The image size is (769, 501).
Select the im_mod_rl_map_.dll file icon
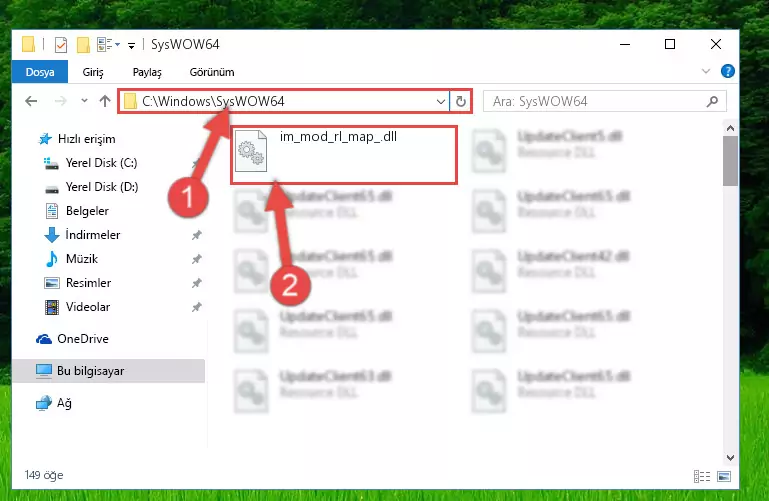point(251,151)
